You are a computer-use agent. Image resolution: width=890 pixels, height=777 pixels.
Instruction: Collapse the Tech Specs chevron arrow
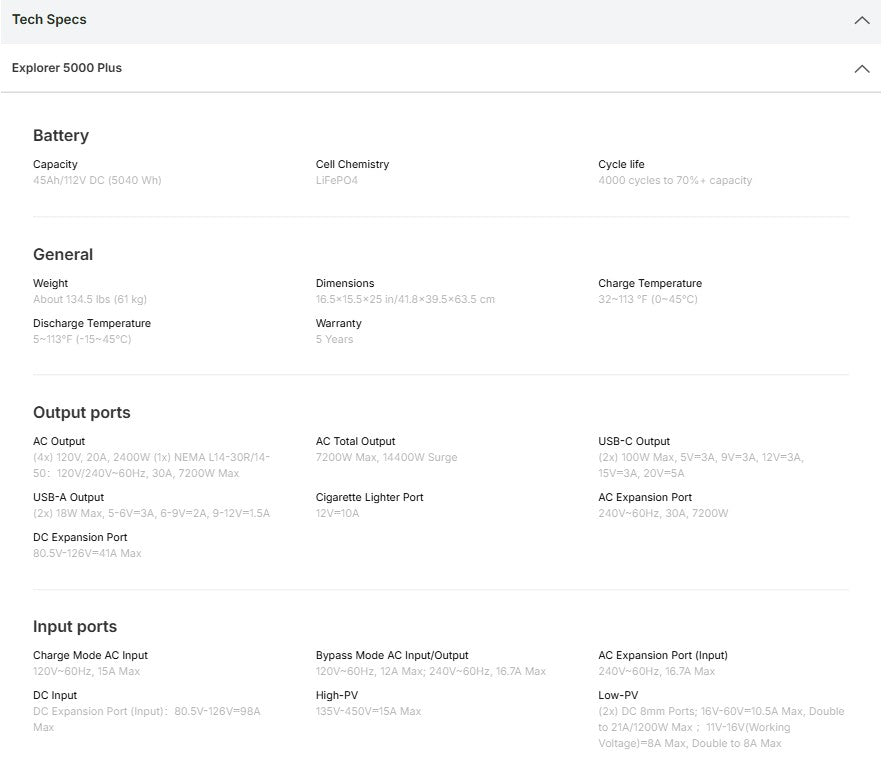click(861, 20)
